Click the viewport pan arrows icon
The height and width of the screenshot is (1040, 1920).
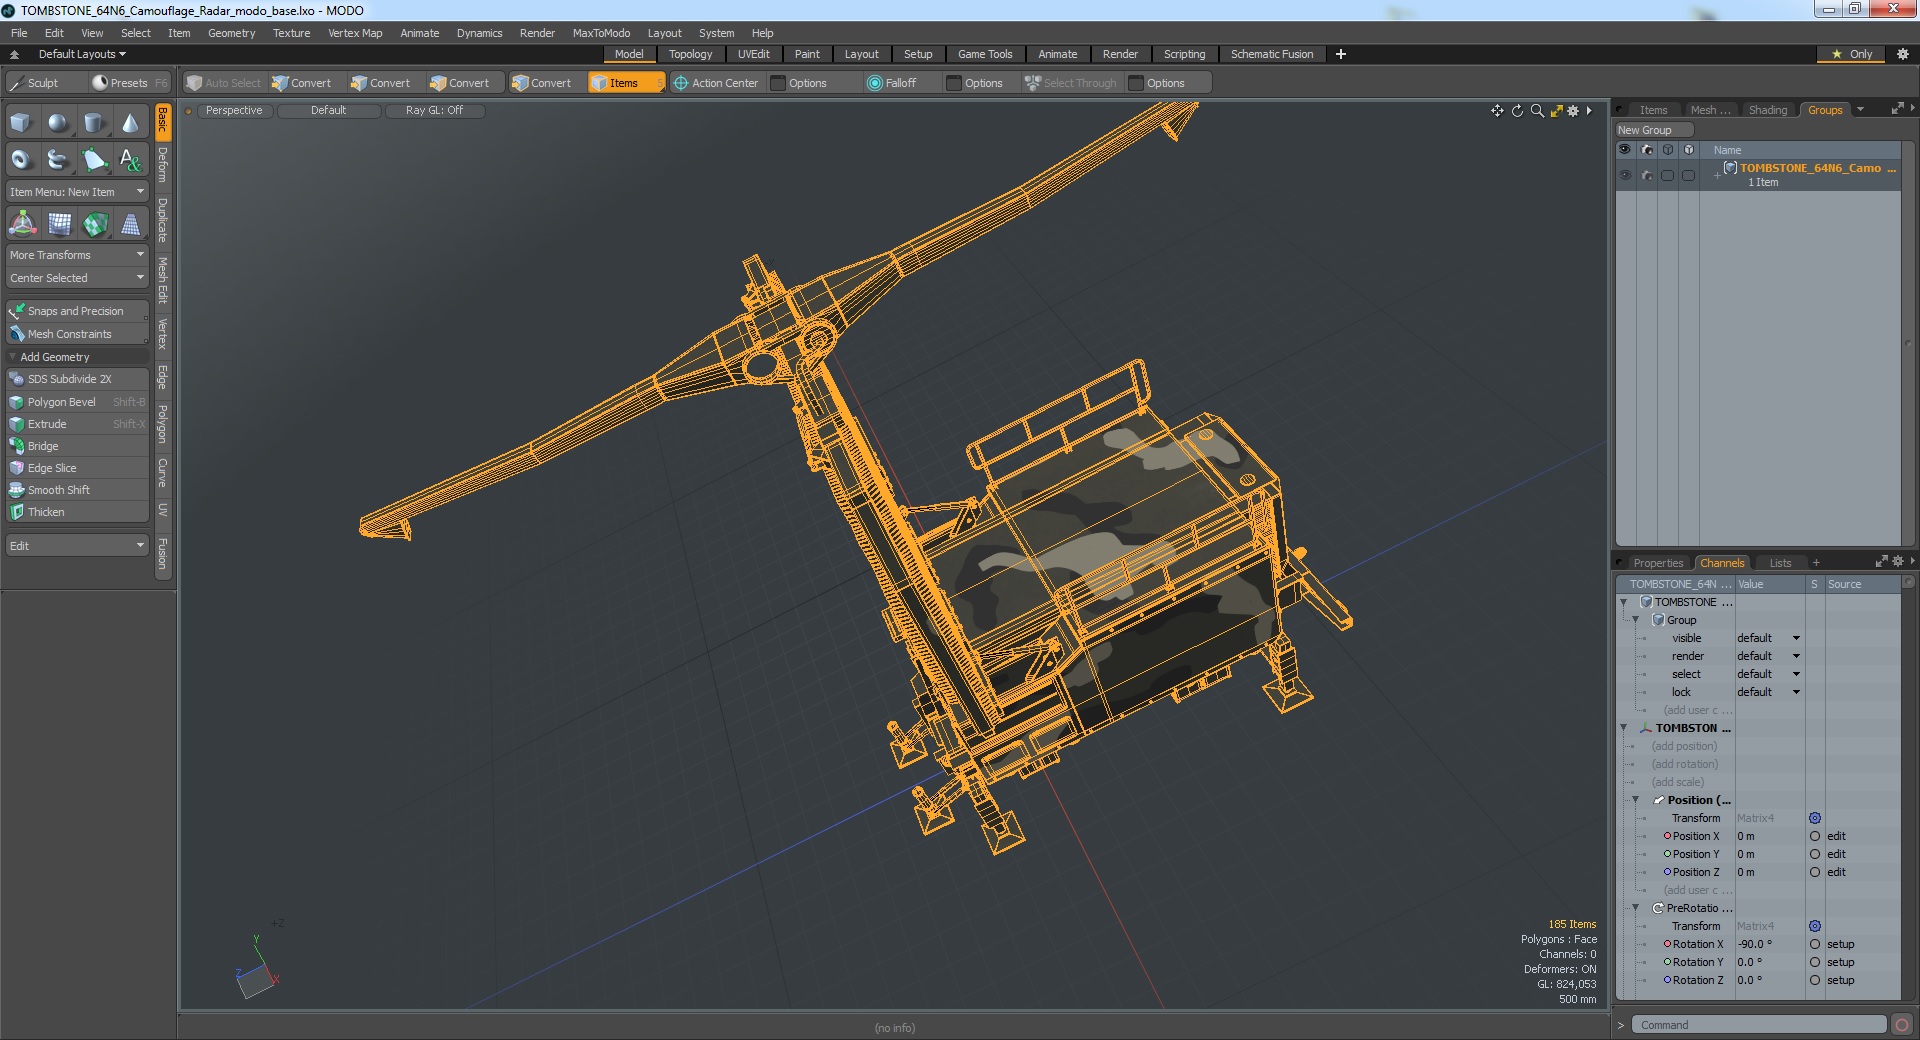1497,111
